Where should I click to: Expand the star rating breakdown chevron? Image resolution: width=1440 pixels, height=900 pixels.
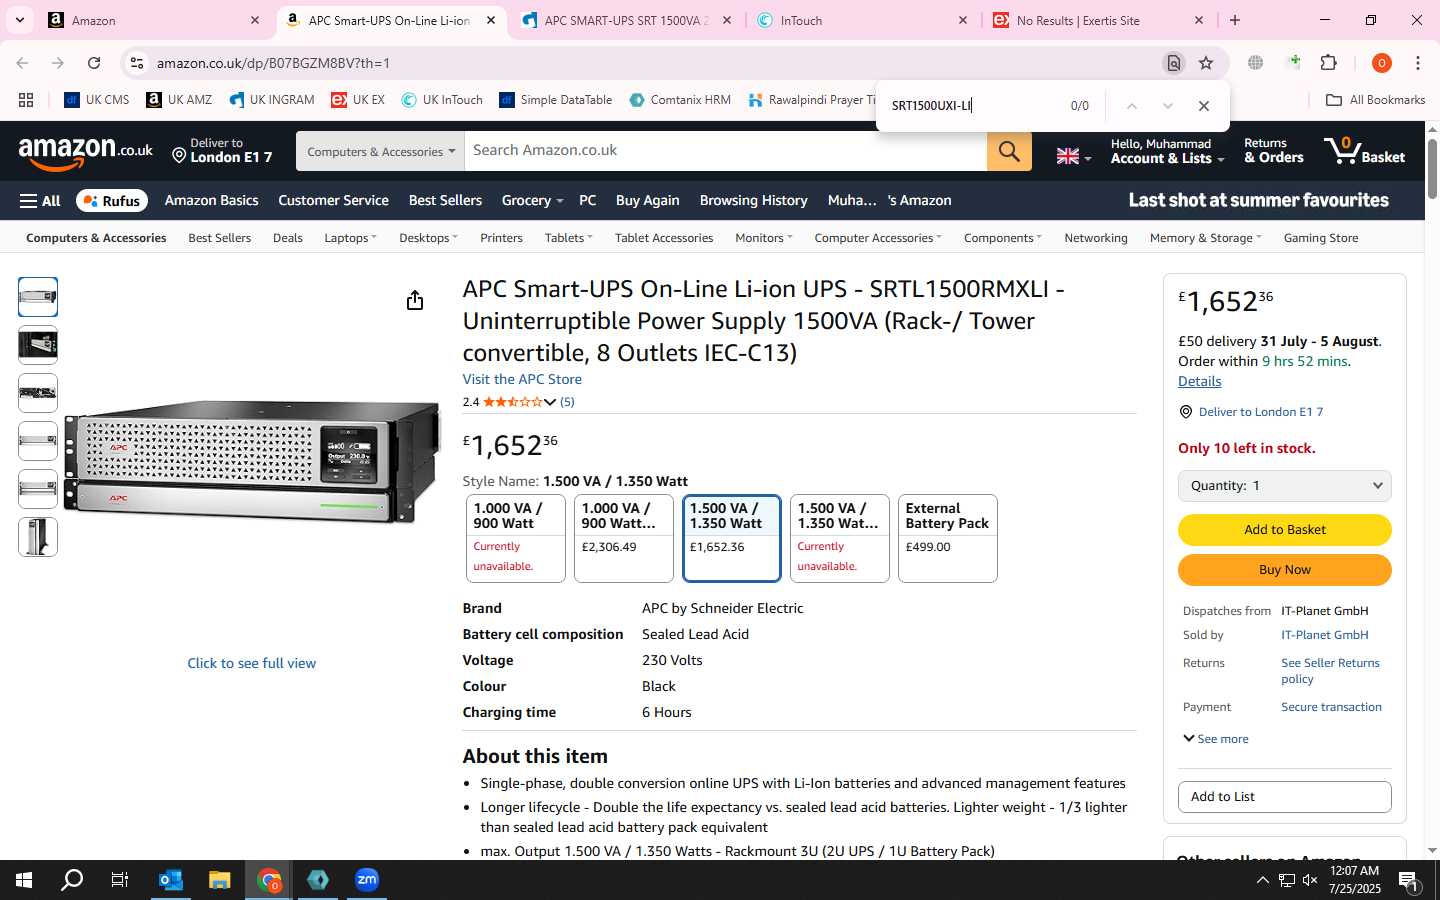(550, 402)
